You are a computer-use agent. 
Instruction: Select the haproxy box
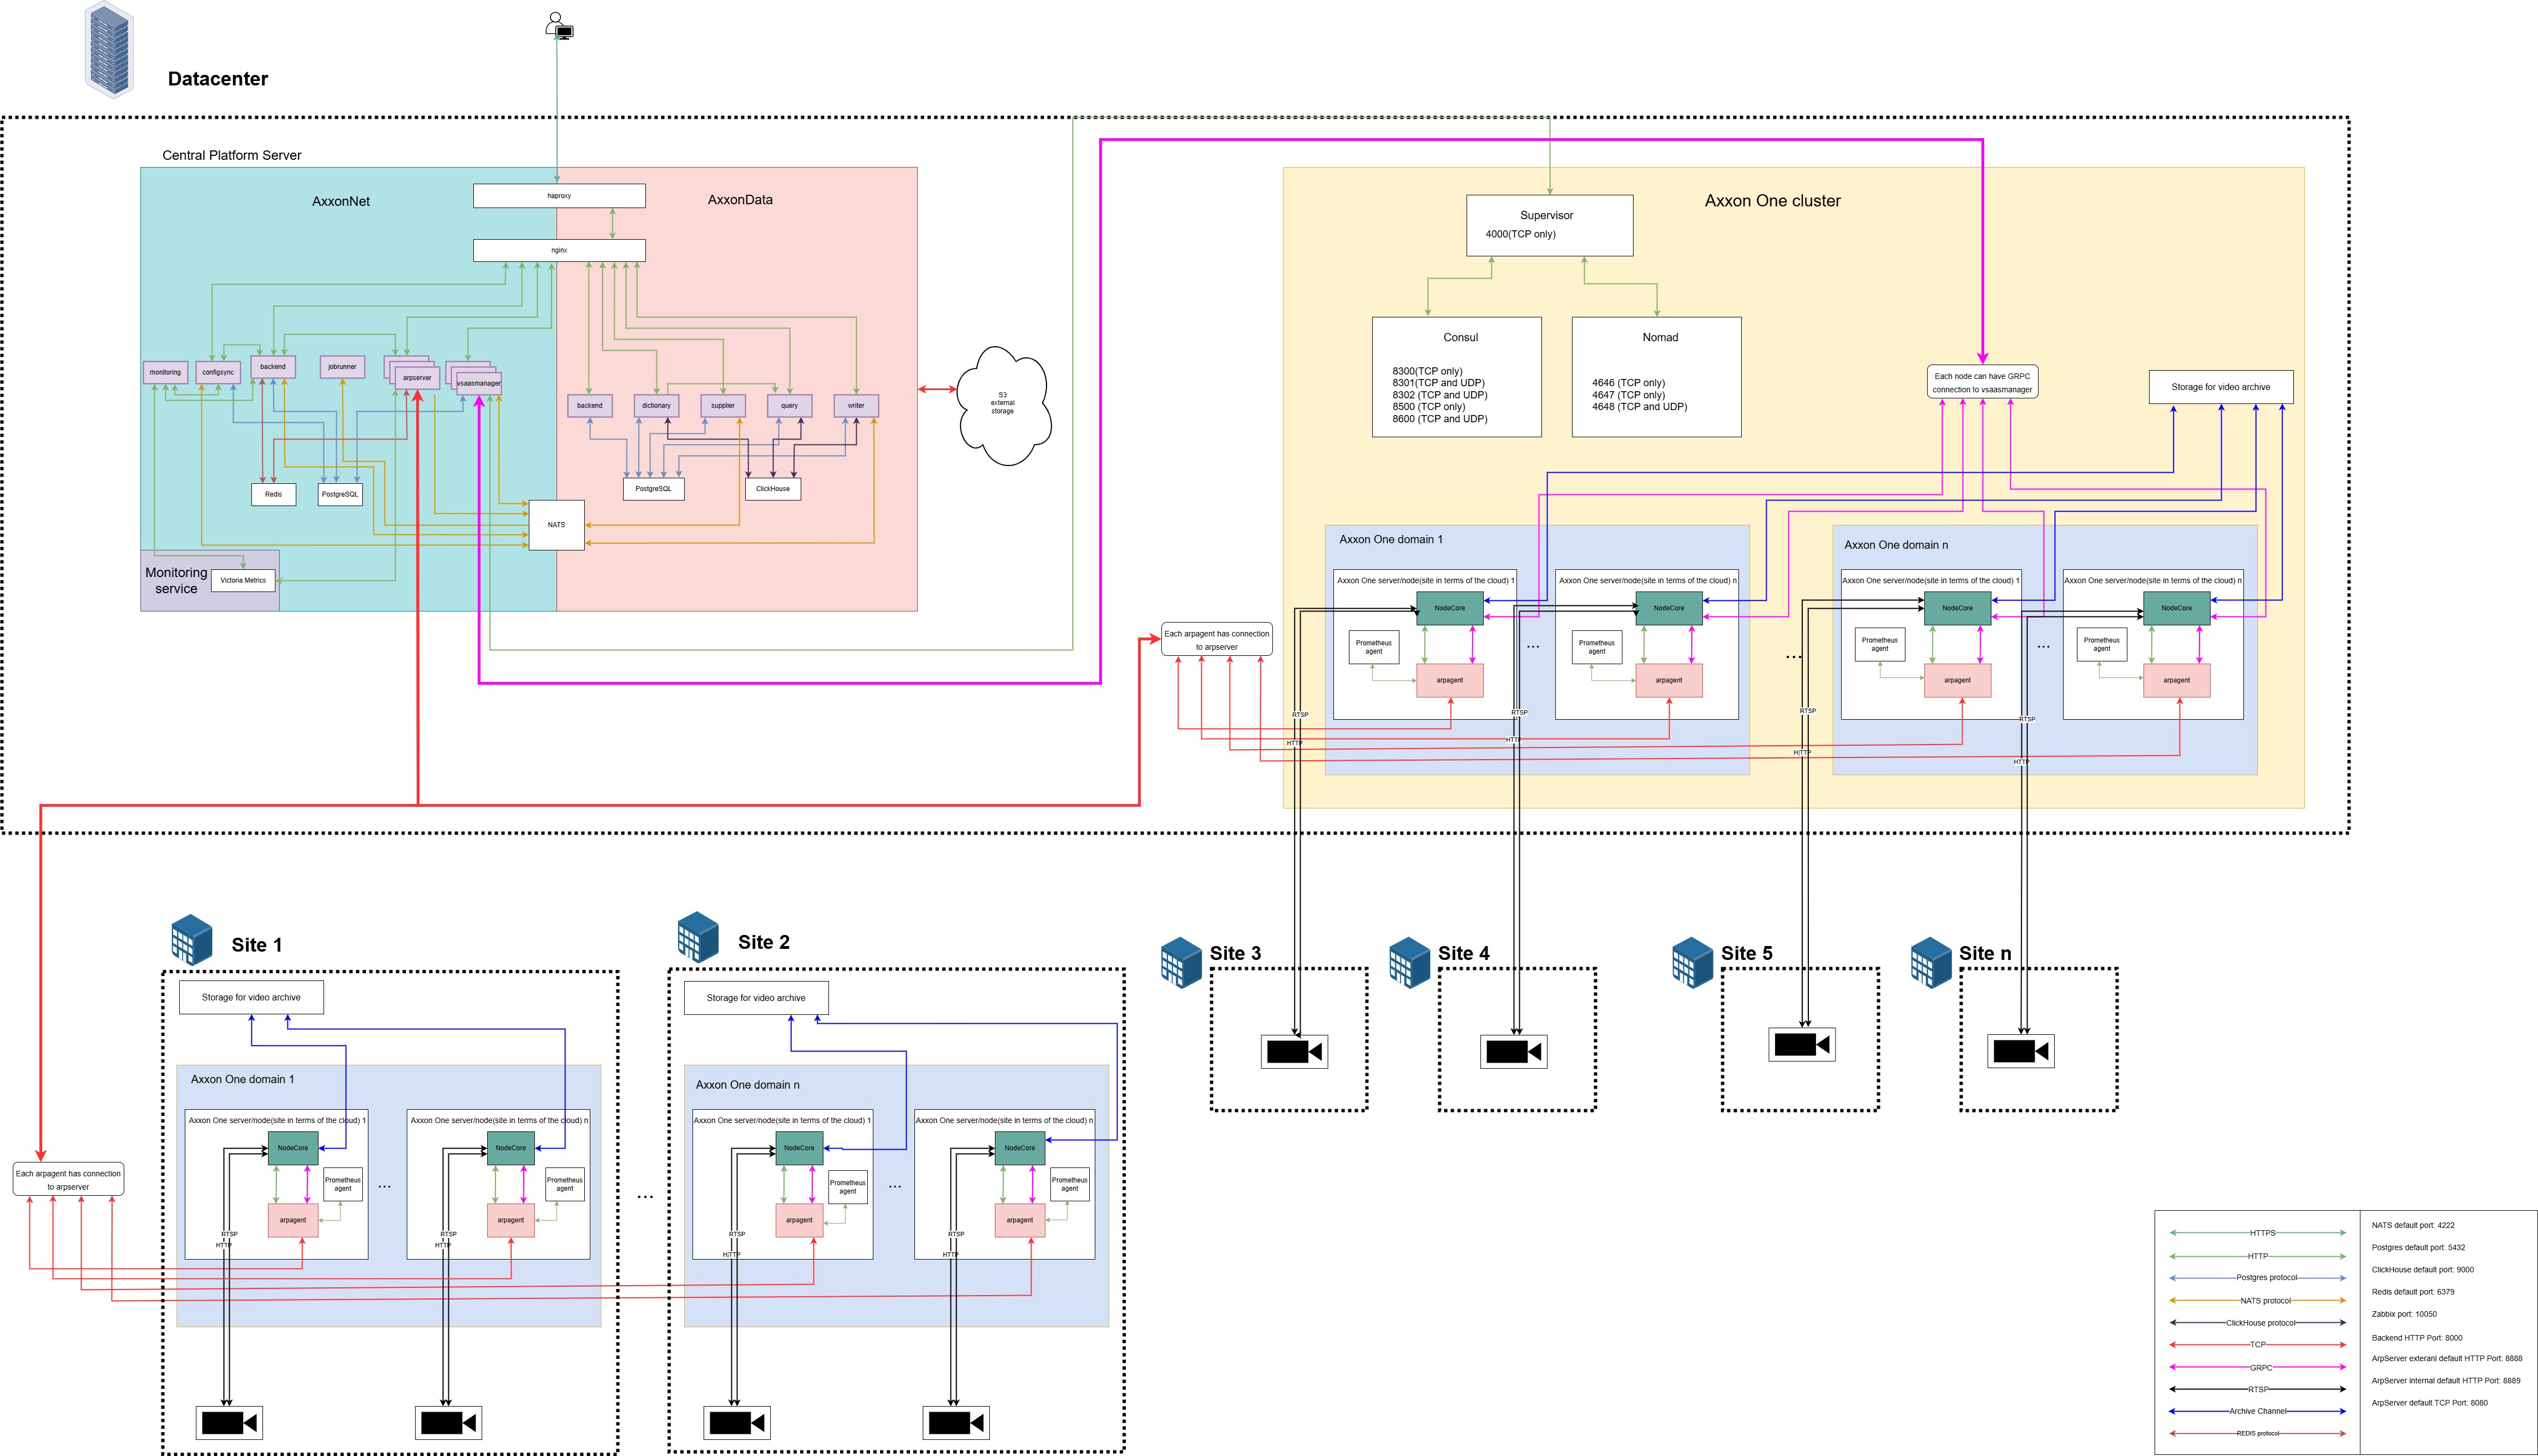(x=559, y=196)
